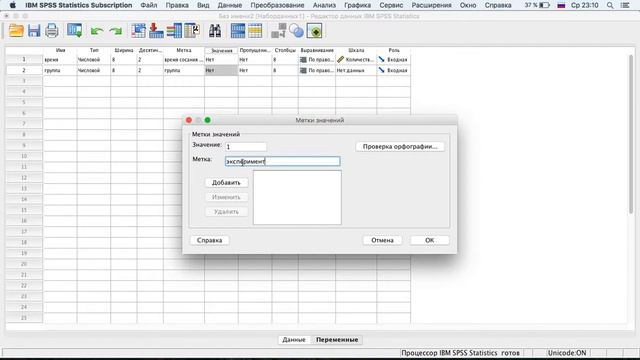The height and width of the screenshot is (360, 640).
Task: Click the Отмена button
Action: pyautogui.click(x=382, y=240)
